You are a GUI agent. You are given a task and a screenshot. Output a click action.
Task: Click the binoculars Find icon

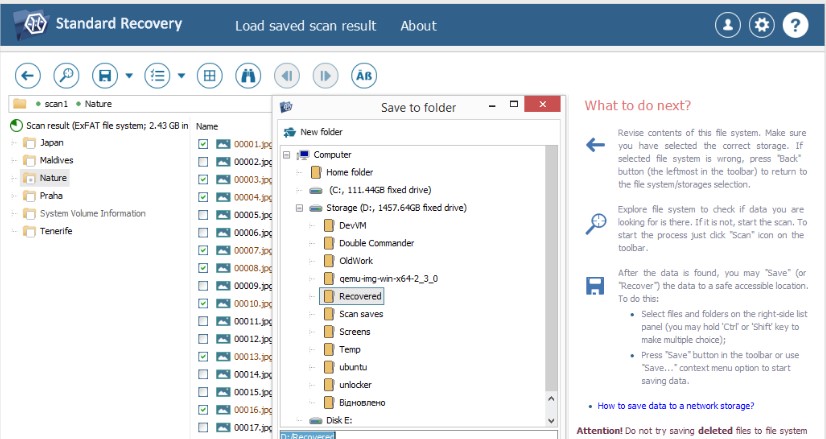click(247, 75)
